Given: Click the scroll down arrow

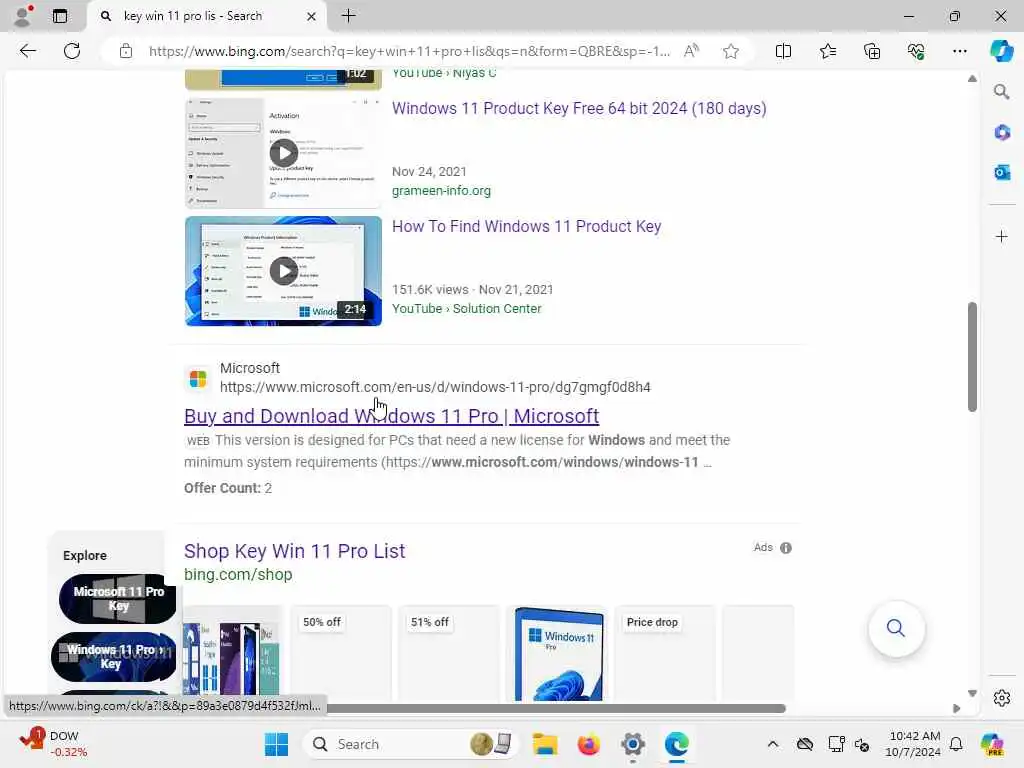Looking at the screenshot, I should point(972,694).
